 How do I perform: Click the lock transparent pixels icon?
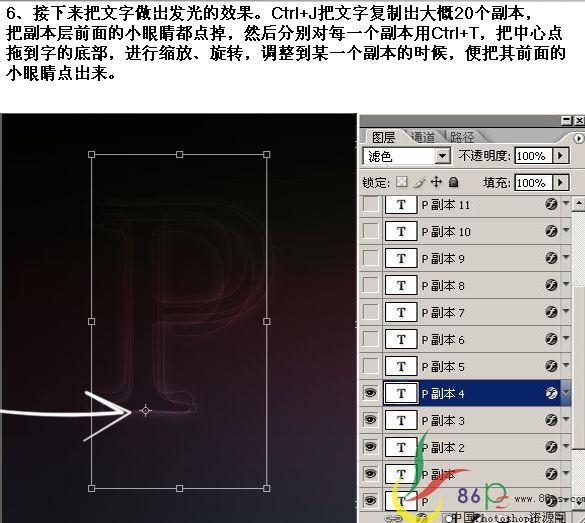click(x=402, y=182)
